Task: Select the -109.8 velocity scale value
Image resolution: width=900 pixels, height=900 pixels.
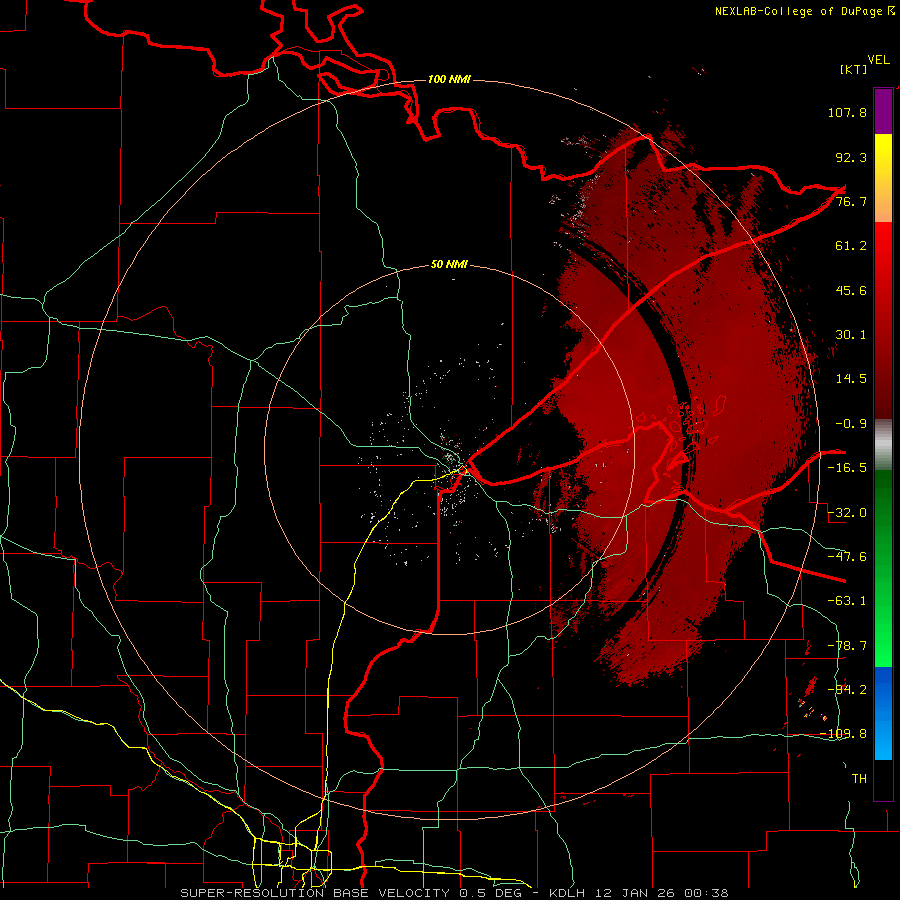Action: tap(843, 734)
